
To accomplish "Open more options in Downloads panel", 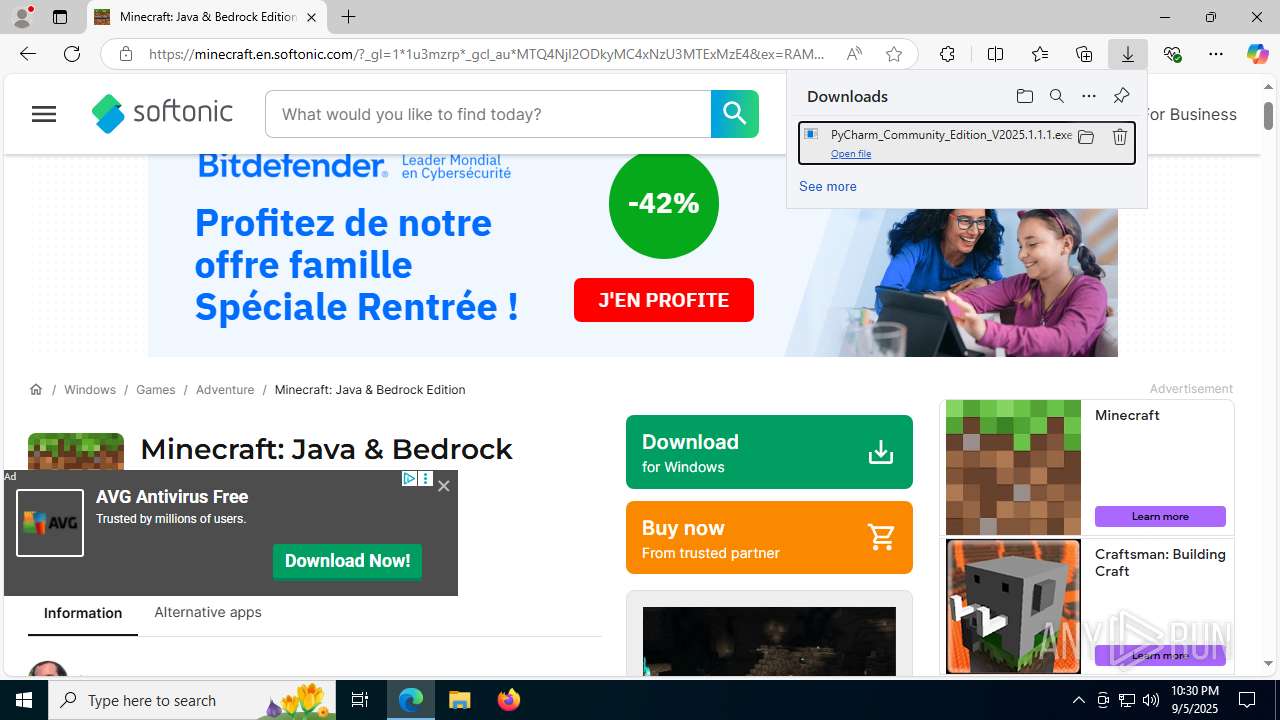I will [x=1089, y=96].
